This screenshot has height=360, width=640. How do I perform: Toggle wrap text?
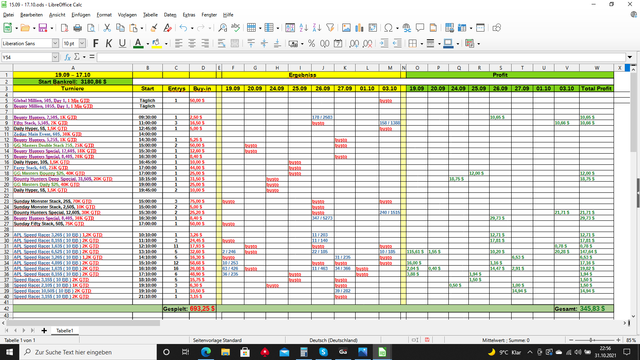click(x=222, y=43)
